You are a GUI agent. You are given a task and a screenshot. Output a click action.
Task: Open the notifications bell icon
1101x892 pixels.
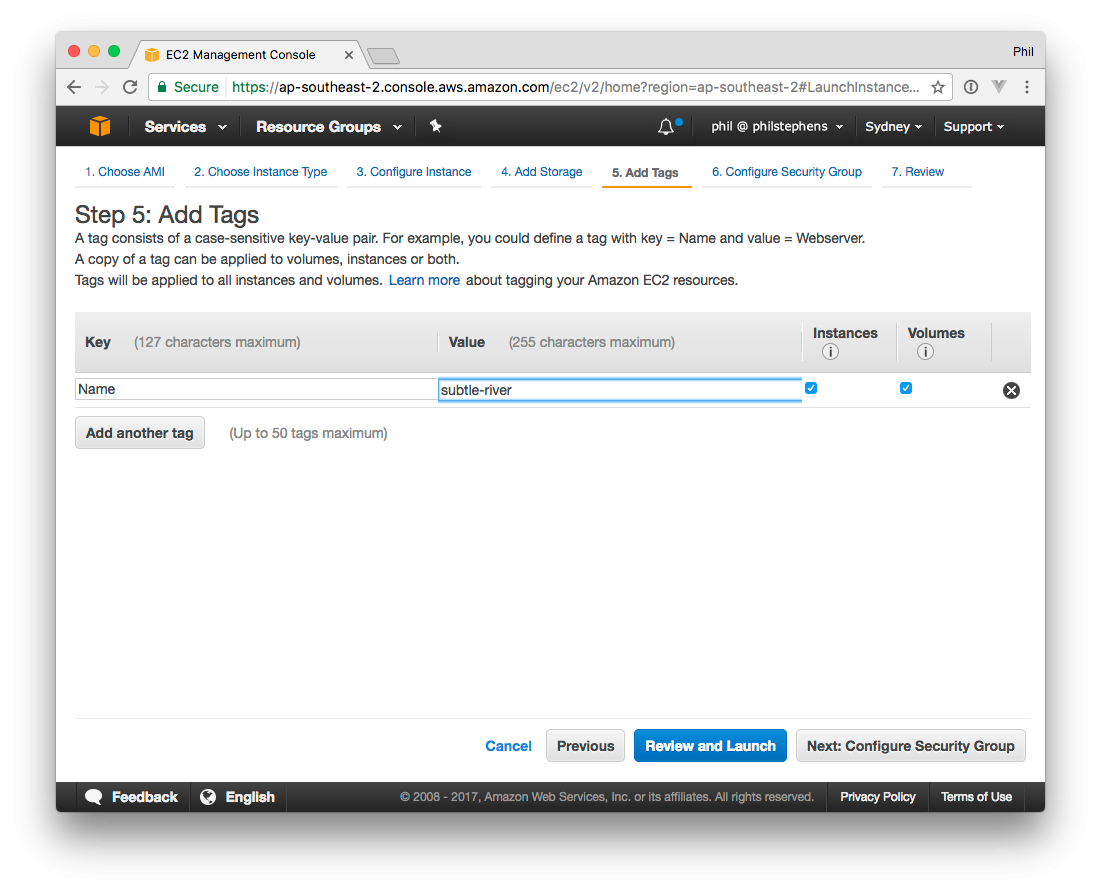(666, 127)
